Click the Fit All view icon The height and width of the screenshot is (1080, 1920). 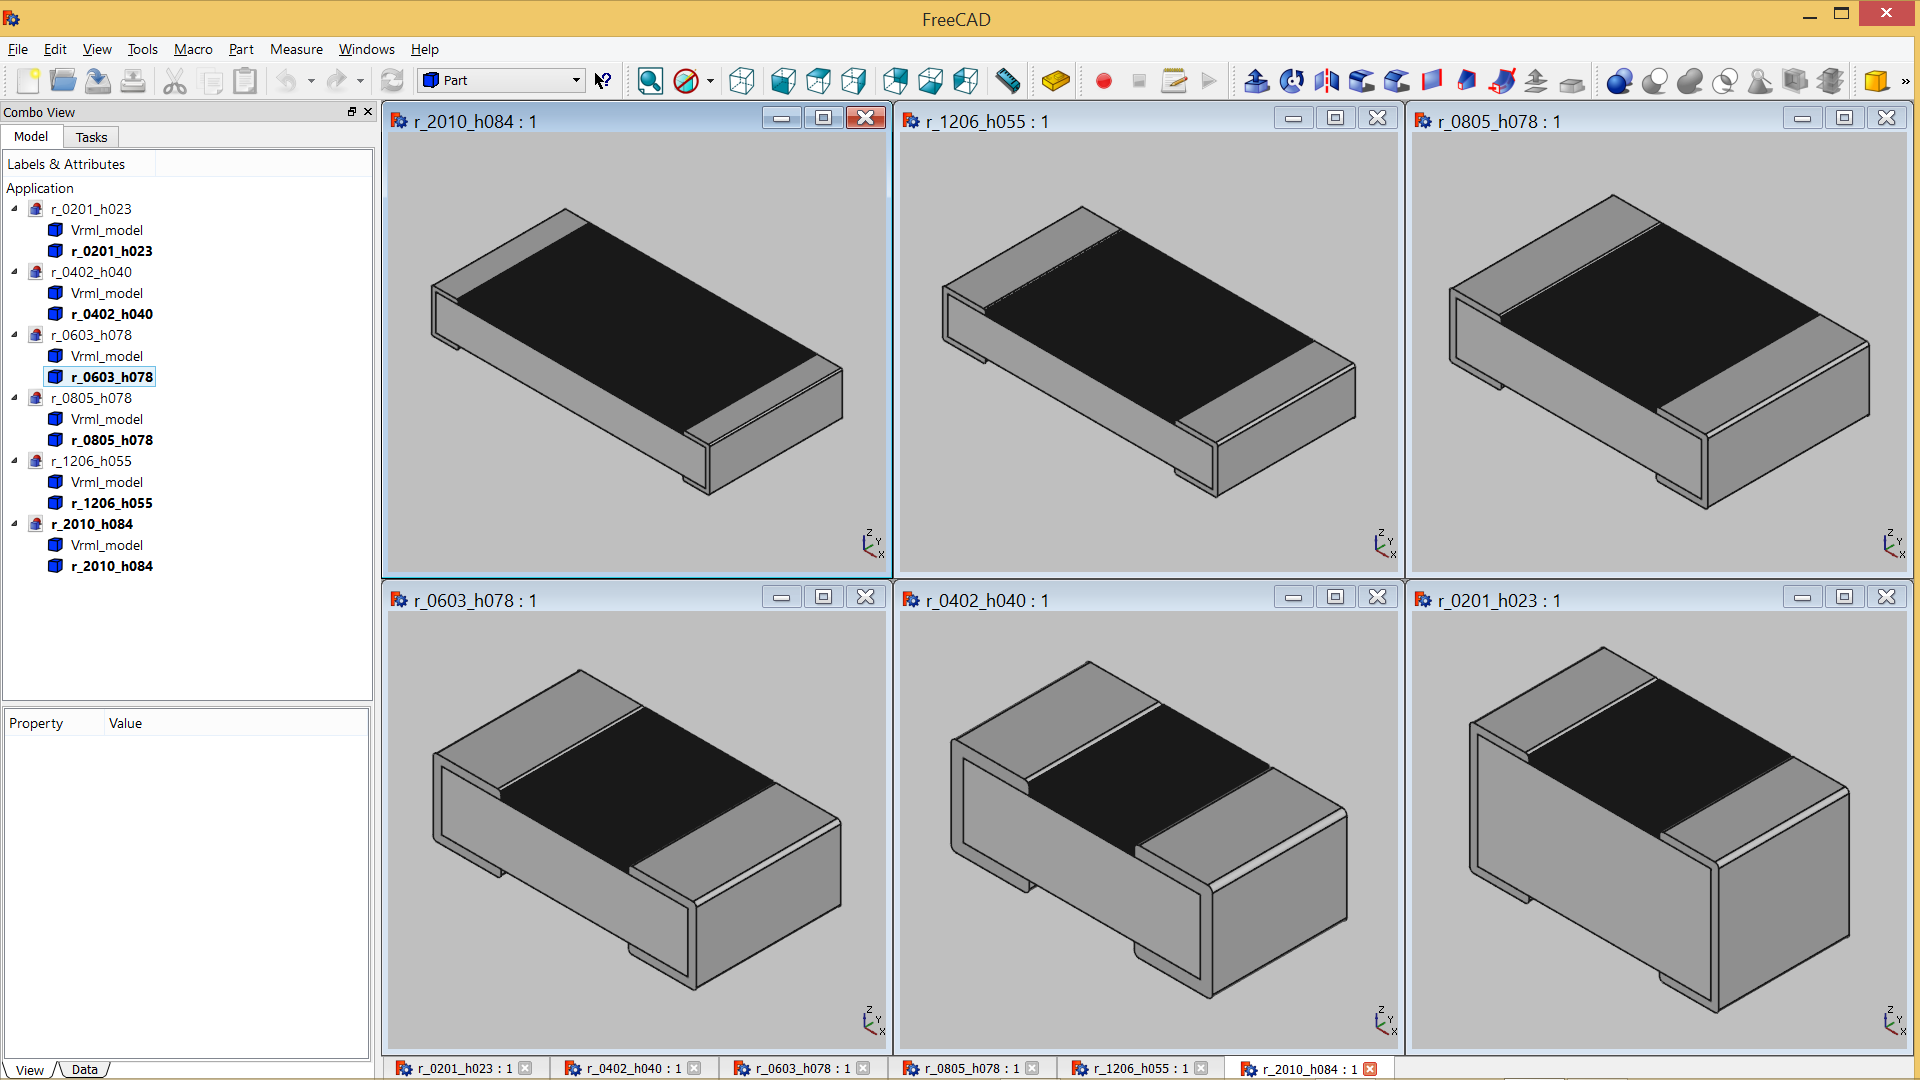coord(650,81)
